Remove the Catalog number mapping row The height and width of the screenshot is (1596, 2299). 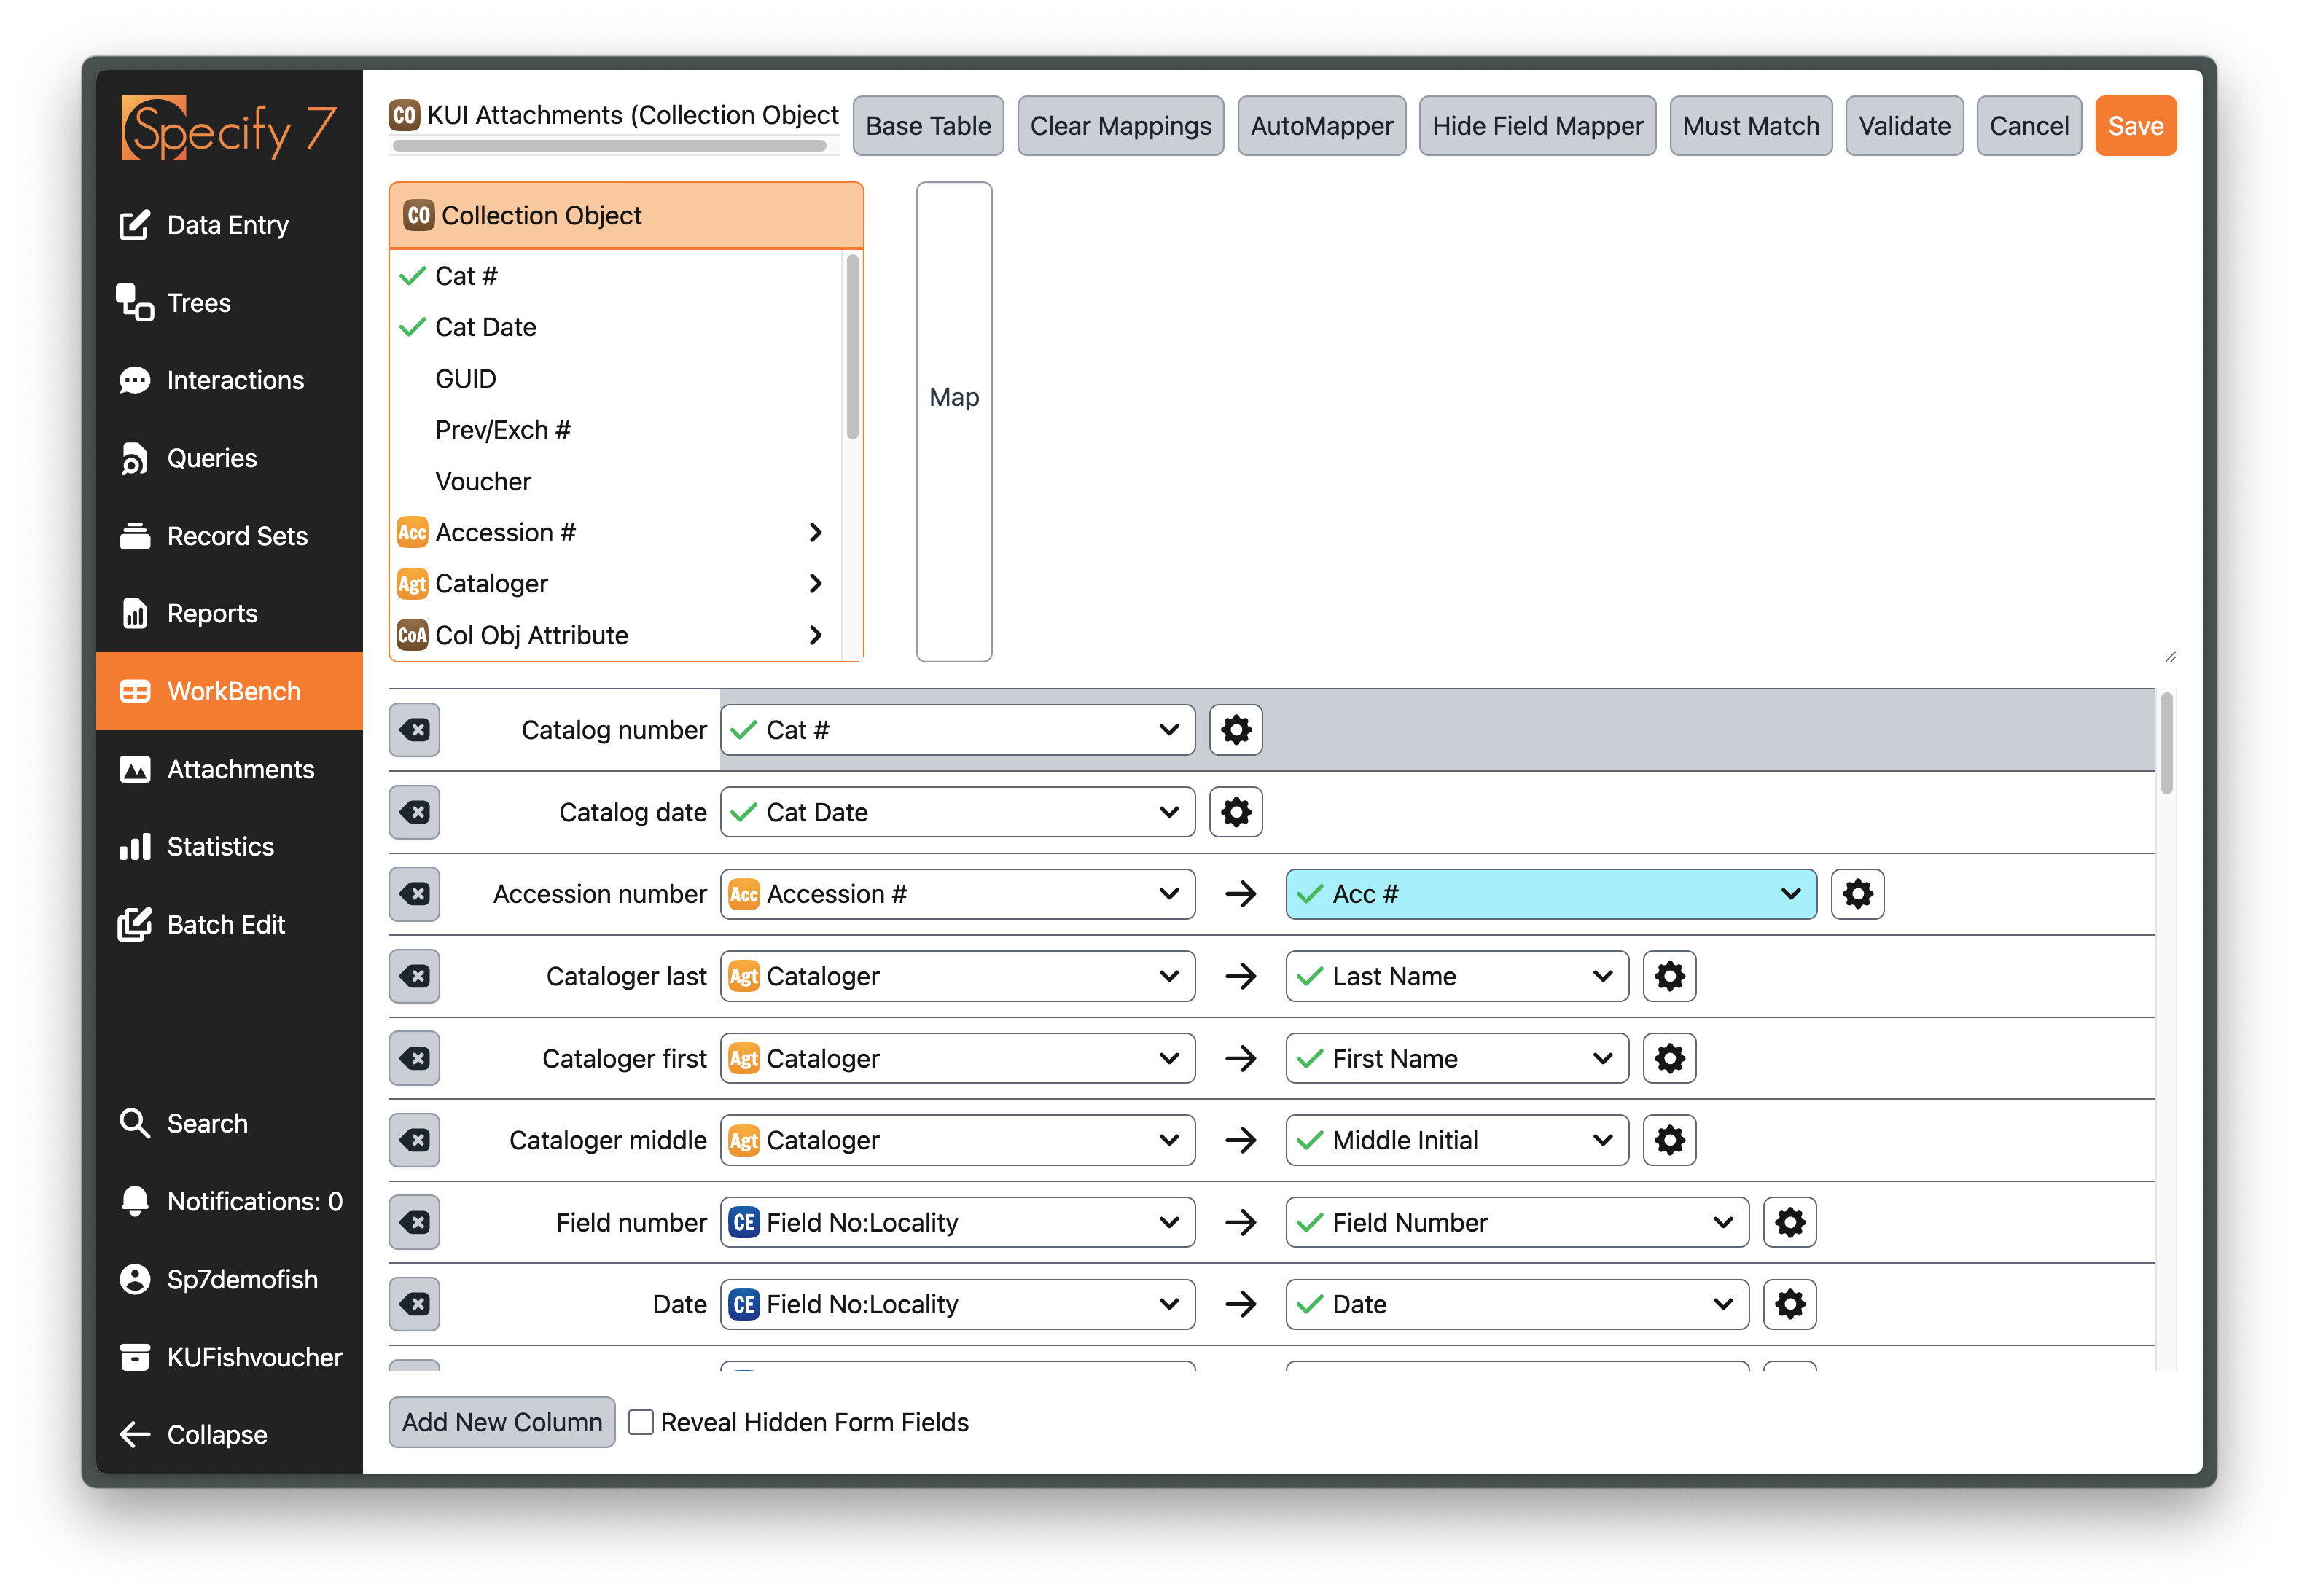point(414,730)
